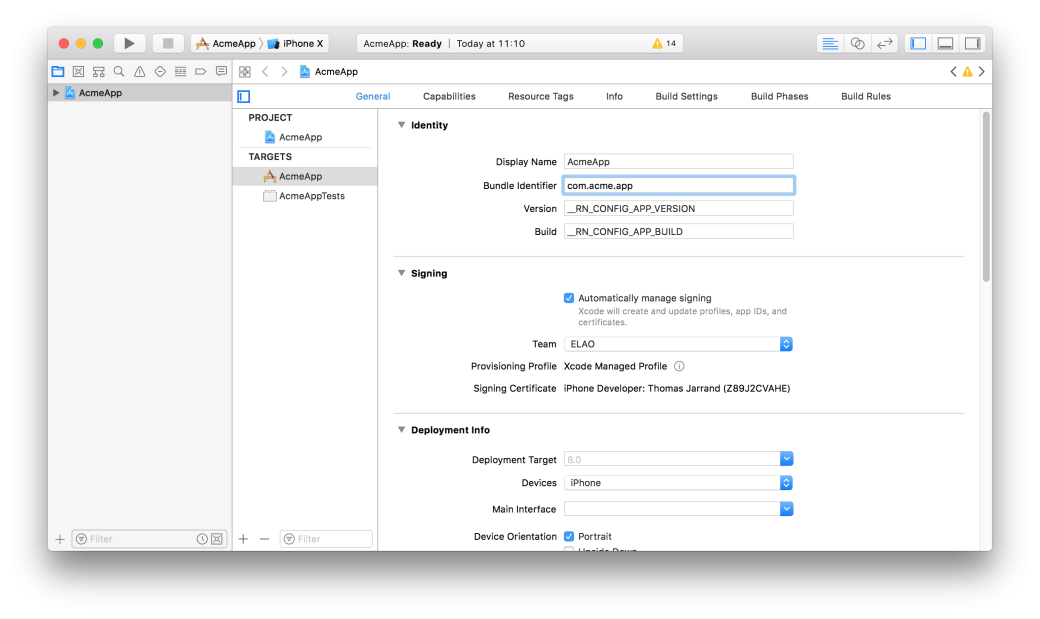The height and width of the screenshot is (619, 1040).
Task: Open the Issue navigator warning icon
Action: [139, 72]
